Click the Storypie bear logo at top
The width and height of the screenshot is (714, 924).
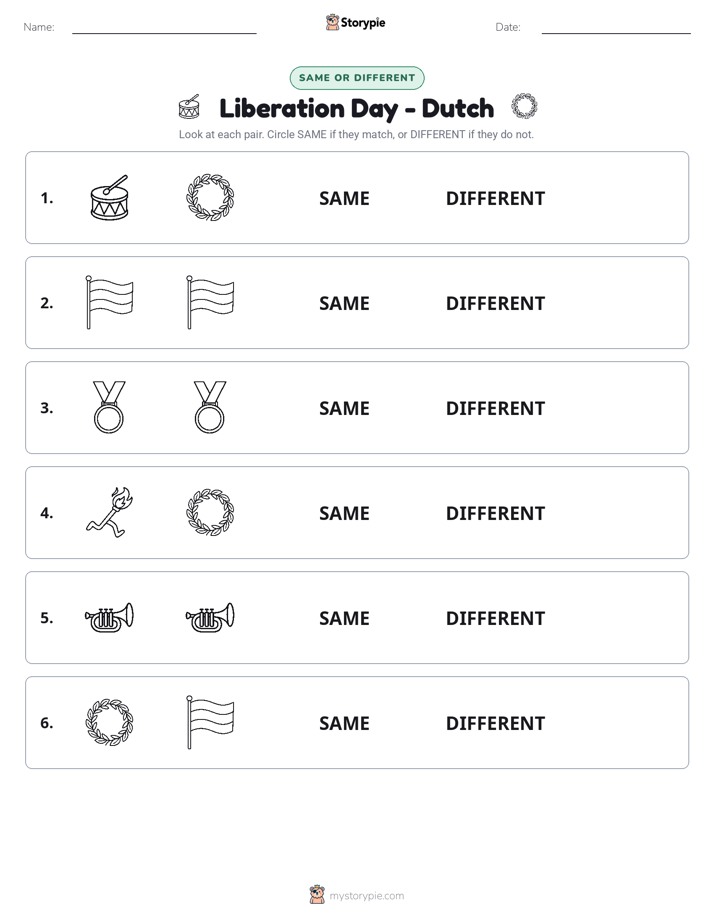(332, 22)
